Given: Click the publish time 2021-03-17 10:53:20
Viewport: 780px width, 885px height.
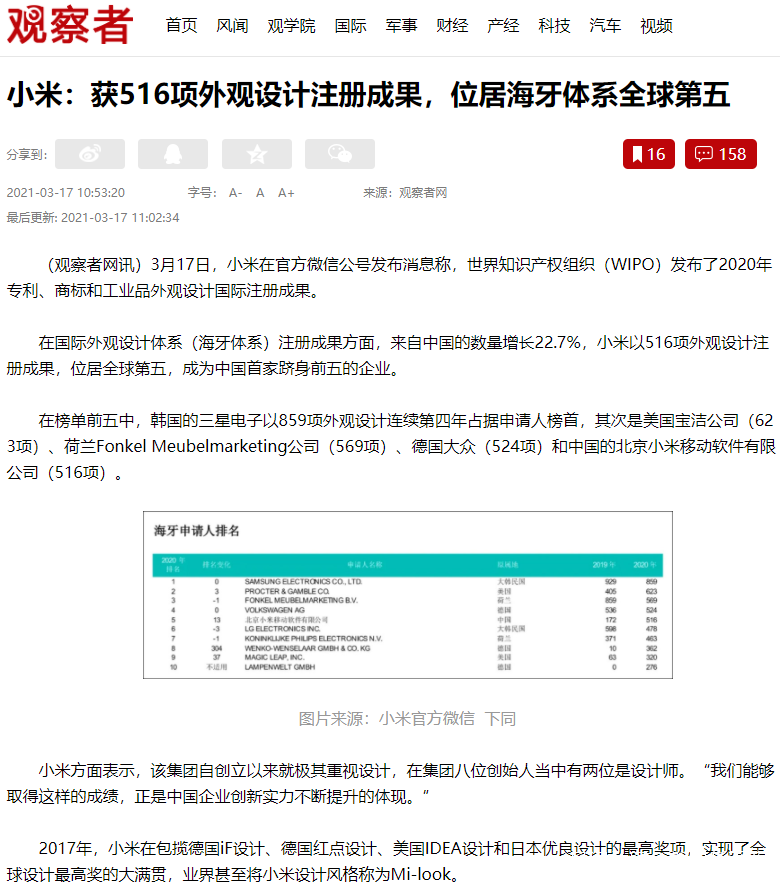Looking at the screenshot, I should pyautogui.click(x=65, y=193).
